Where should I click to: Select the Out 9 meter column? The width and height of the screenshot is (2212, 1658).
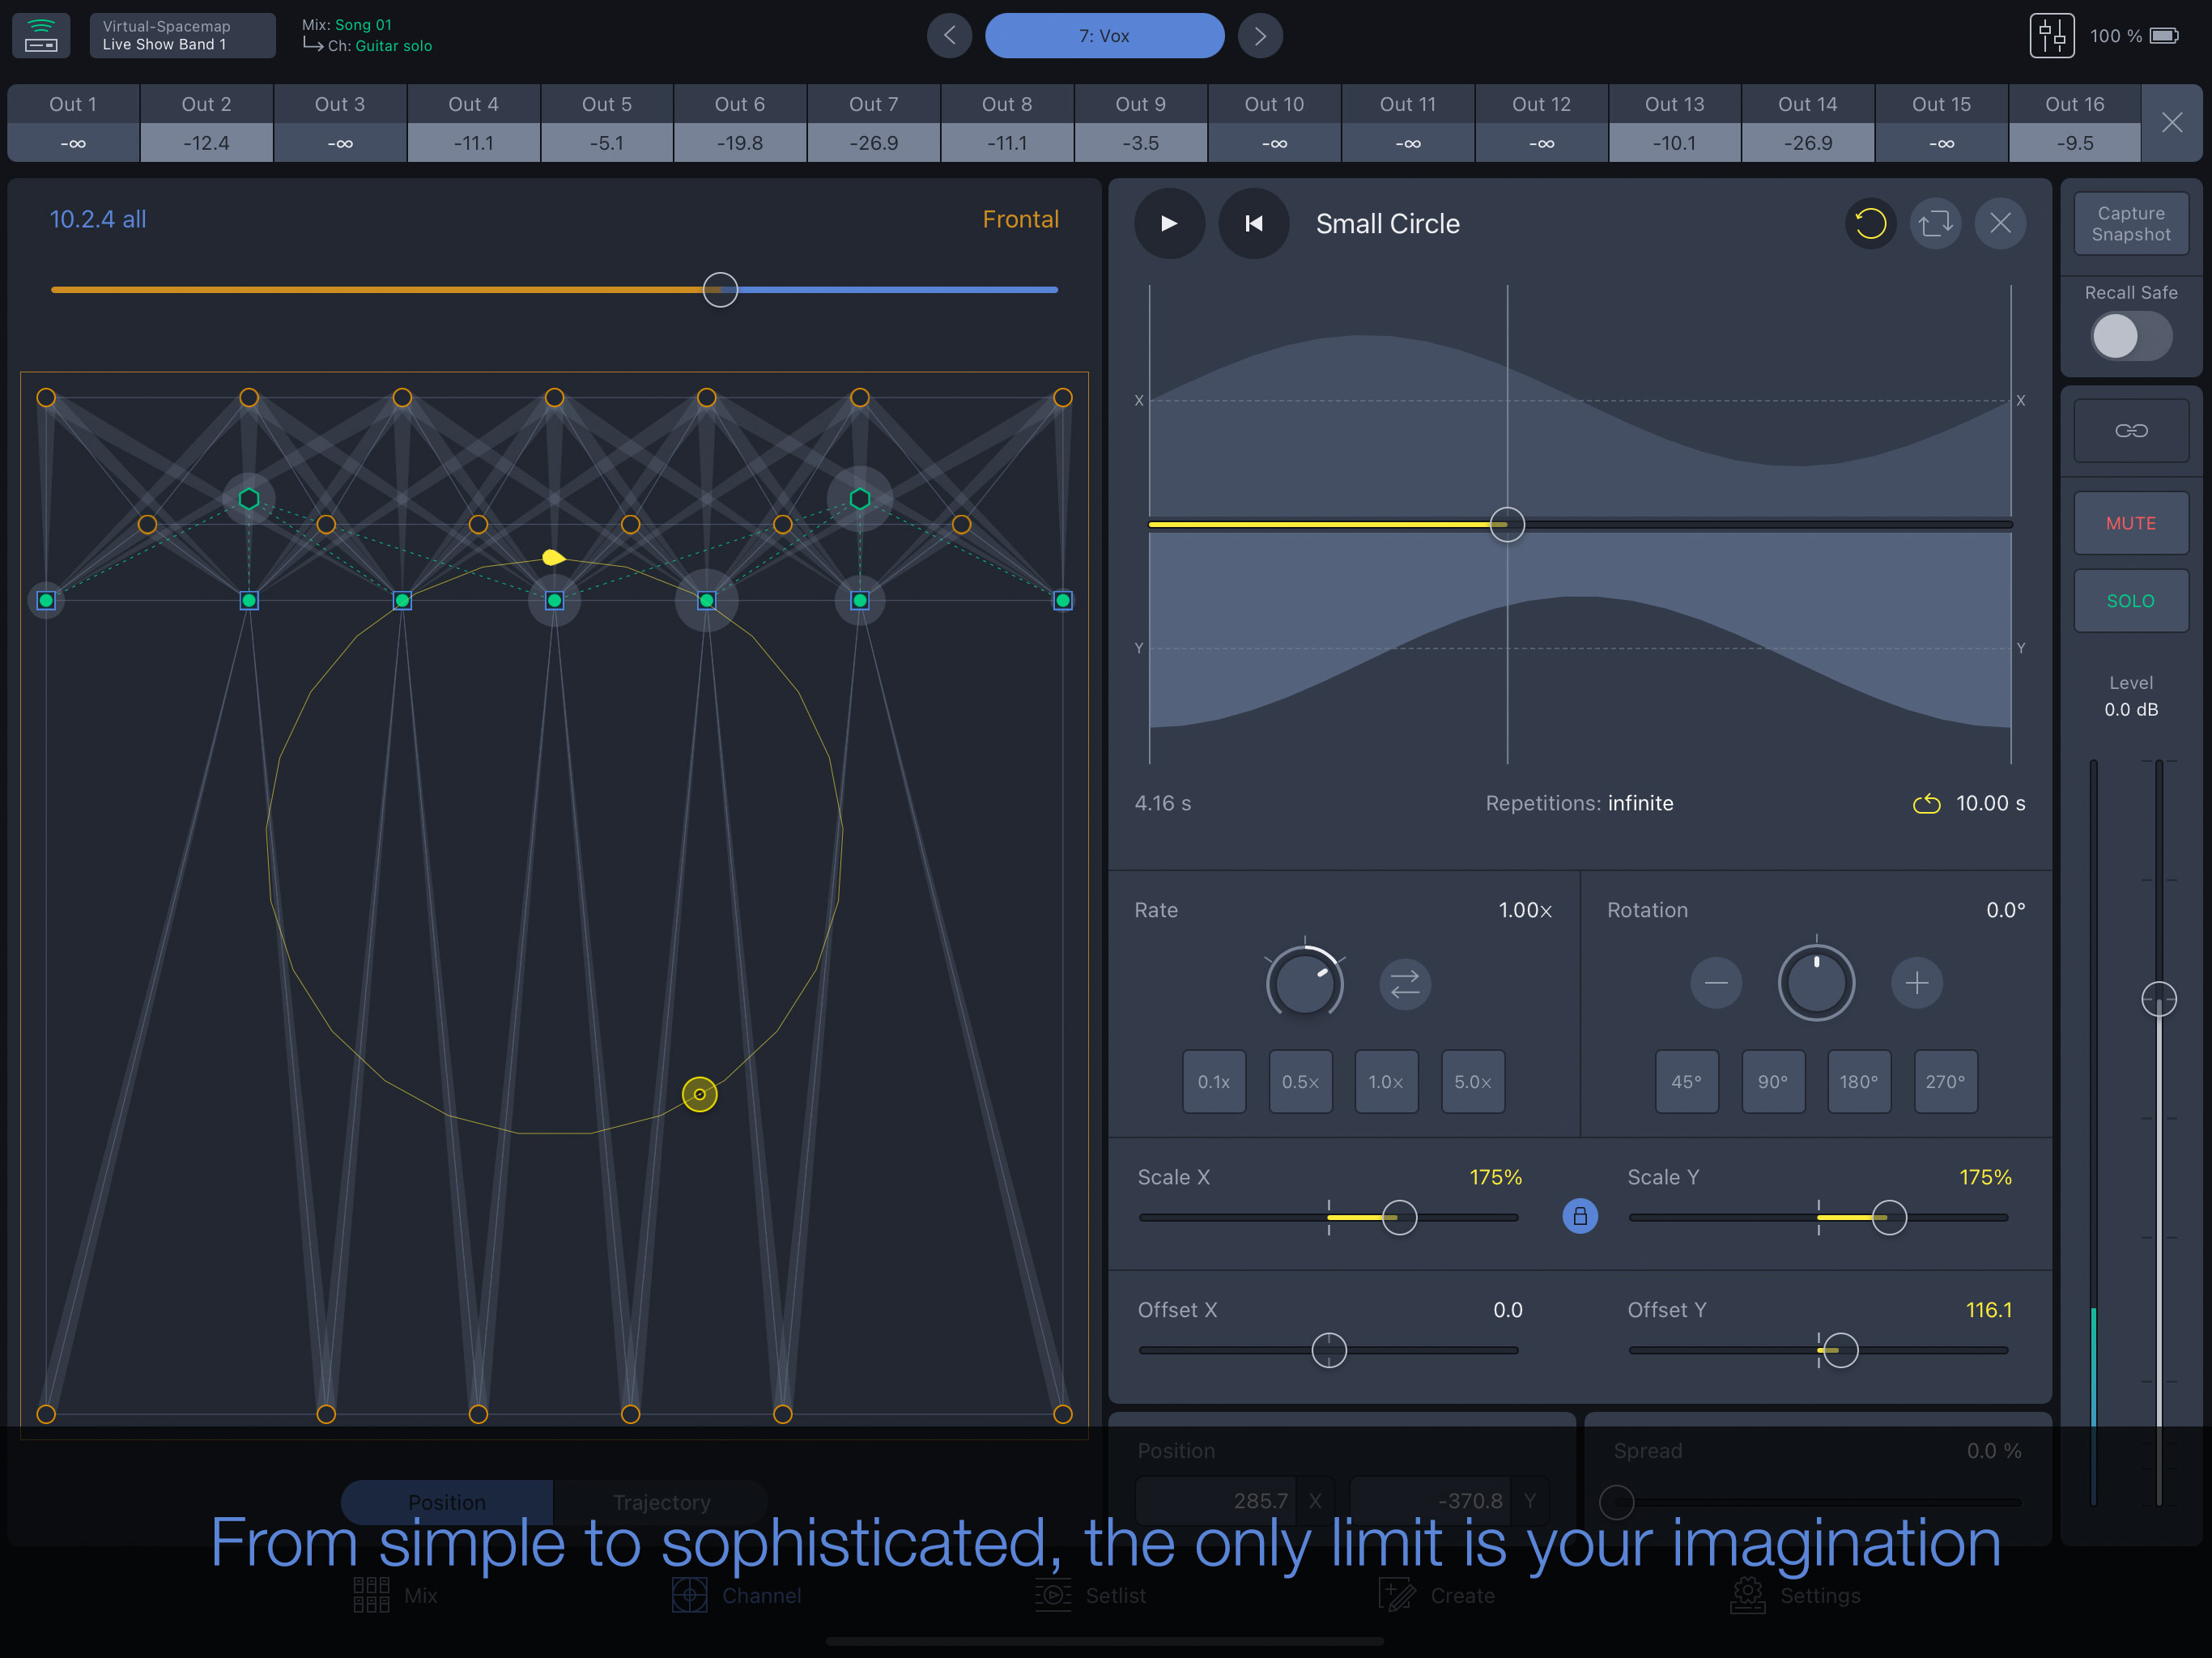pos(1140,123)
